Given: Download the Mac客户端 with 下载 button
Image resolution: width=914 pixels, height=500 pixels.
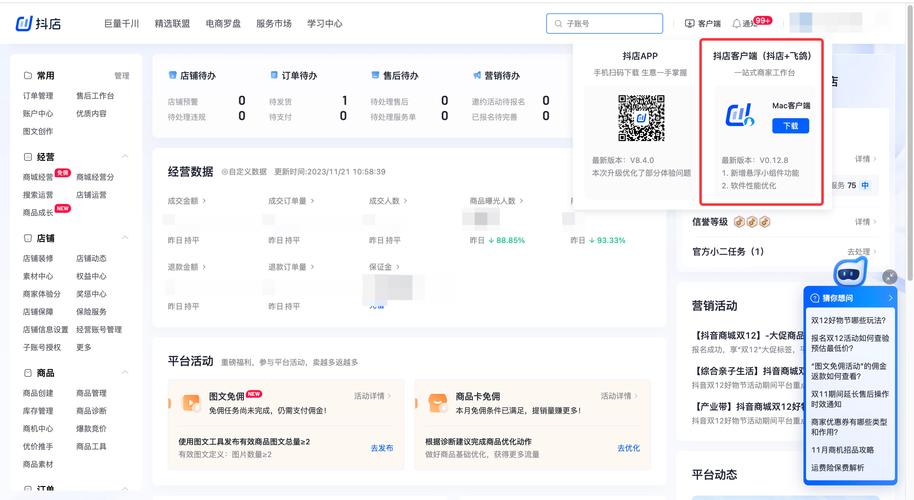Looking at the screenshot, I should click(x=790, y=126).
